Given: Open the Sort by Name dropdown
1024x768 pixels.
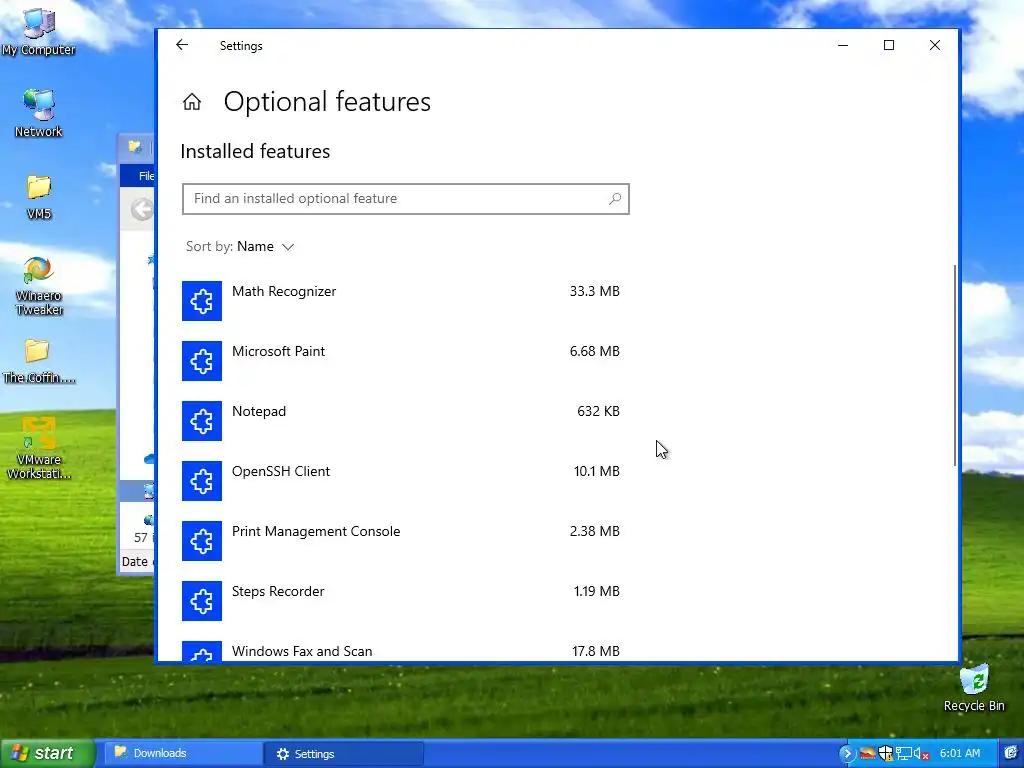Looking at the screenshot, I should click(x=240, y=246).
